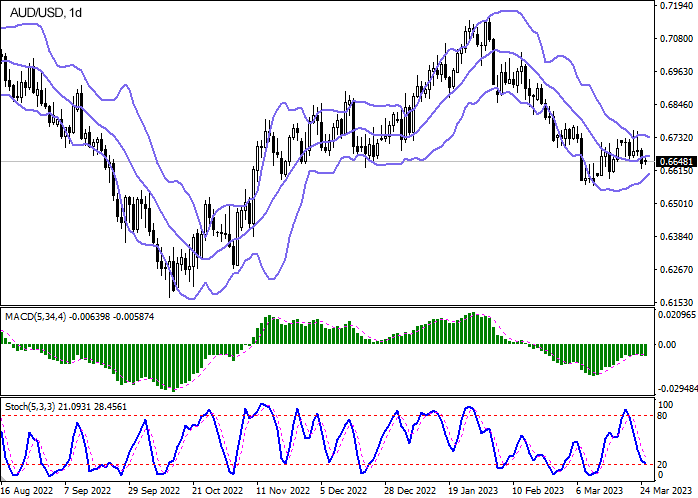Viewport: 698px width, 498px height.
Task: Click the 0.71945 price axis label
Action: [676, 6]
